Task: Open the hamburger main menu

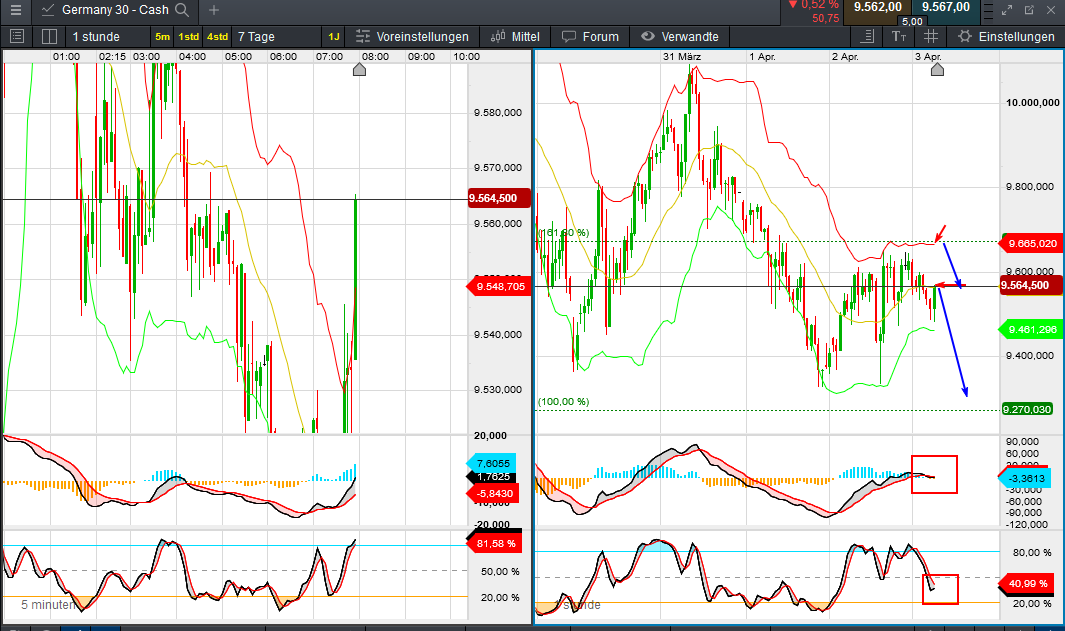Action: click(x=16, y=10)
